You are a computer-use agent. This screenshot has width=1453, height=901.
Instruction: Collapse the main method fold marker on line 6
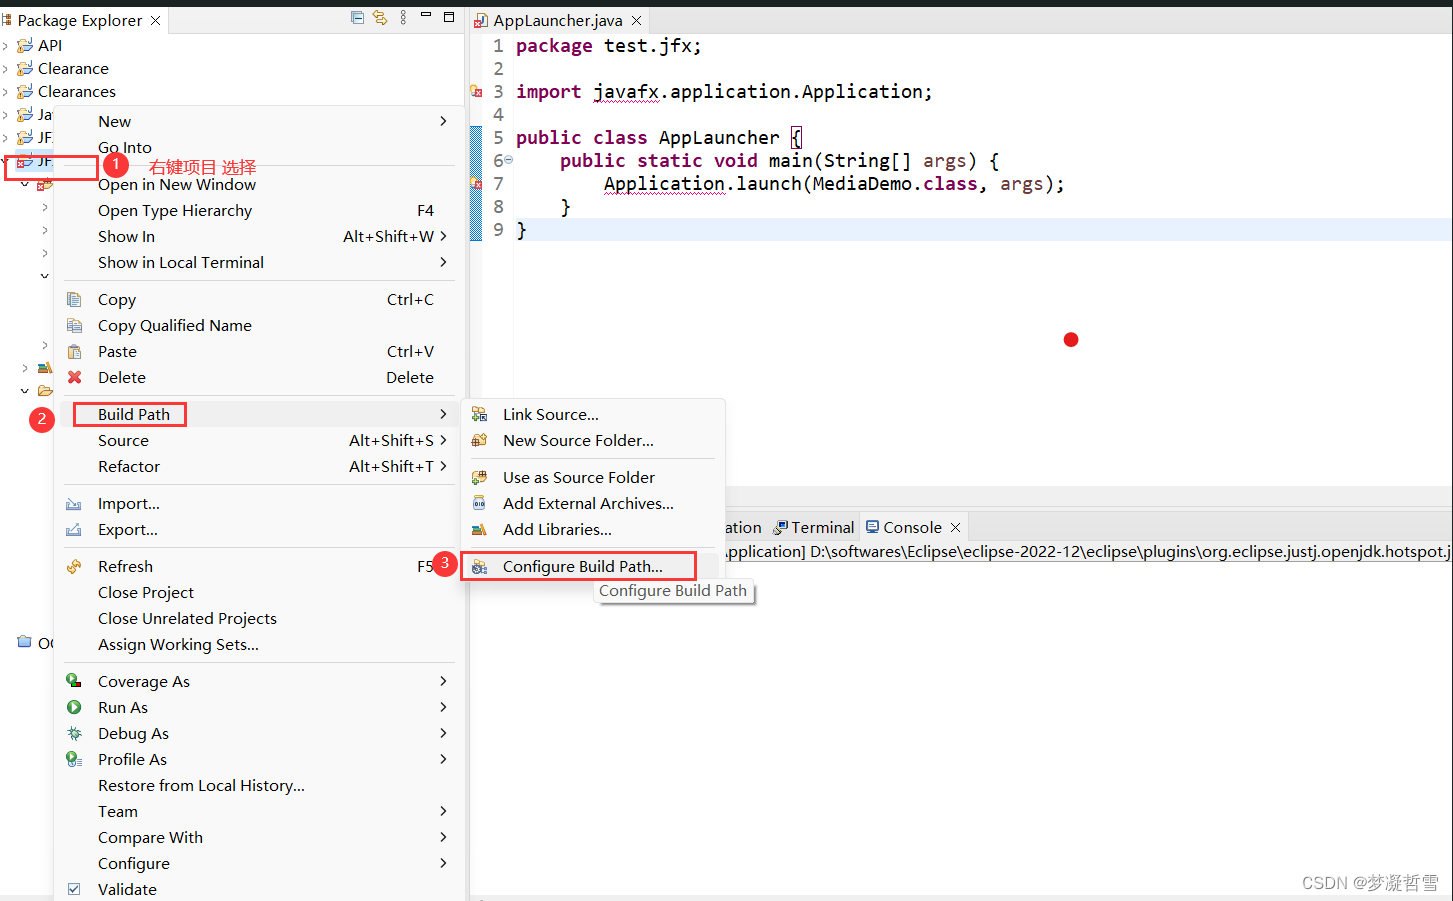pyautogui.click(x=508, y=160)
